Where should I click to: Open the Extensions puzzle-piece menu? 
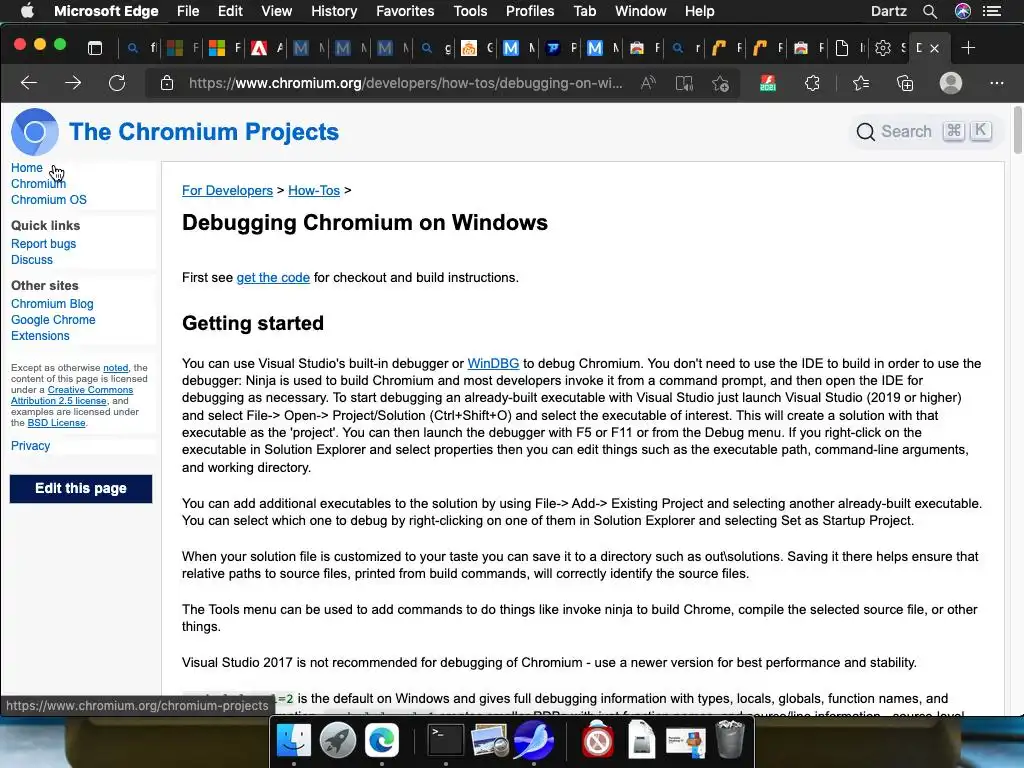click(812, 83)
